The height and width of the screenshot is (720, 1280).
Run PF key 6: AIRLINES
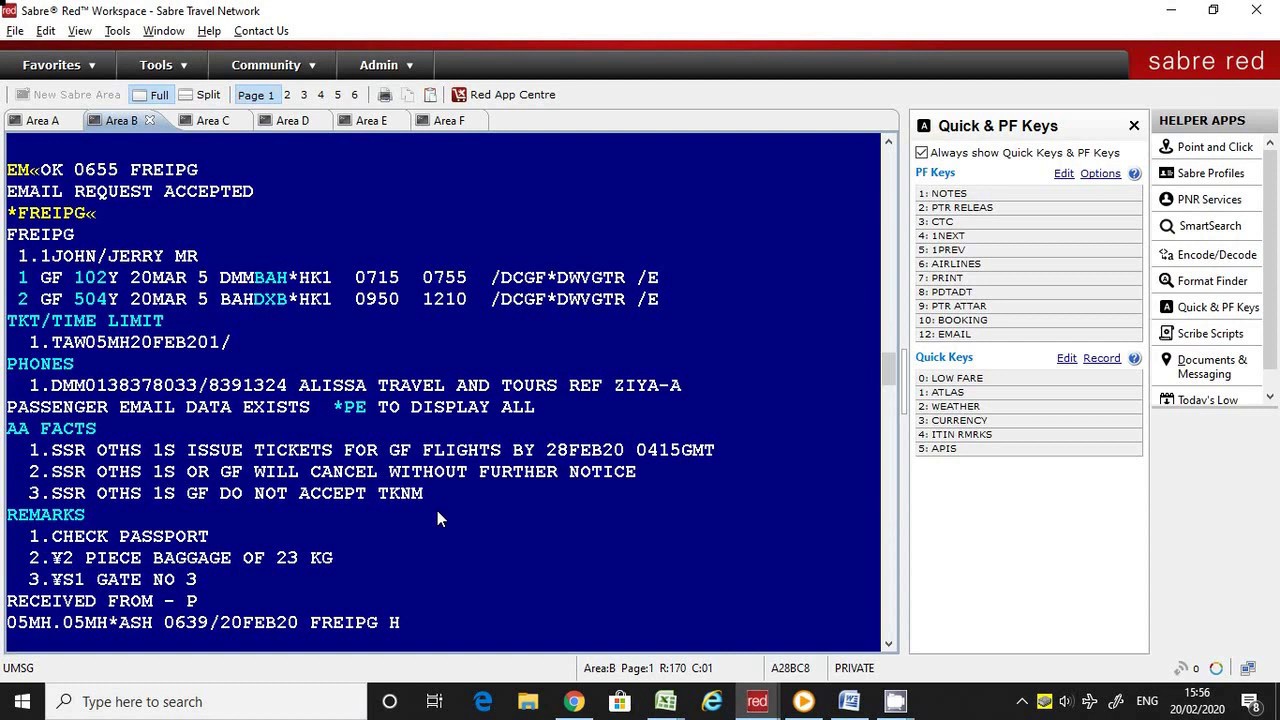[x=1029, y=264]
